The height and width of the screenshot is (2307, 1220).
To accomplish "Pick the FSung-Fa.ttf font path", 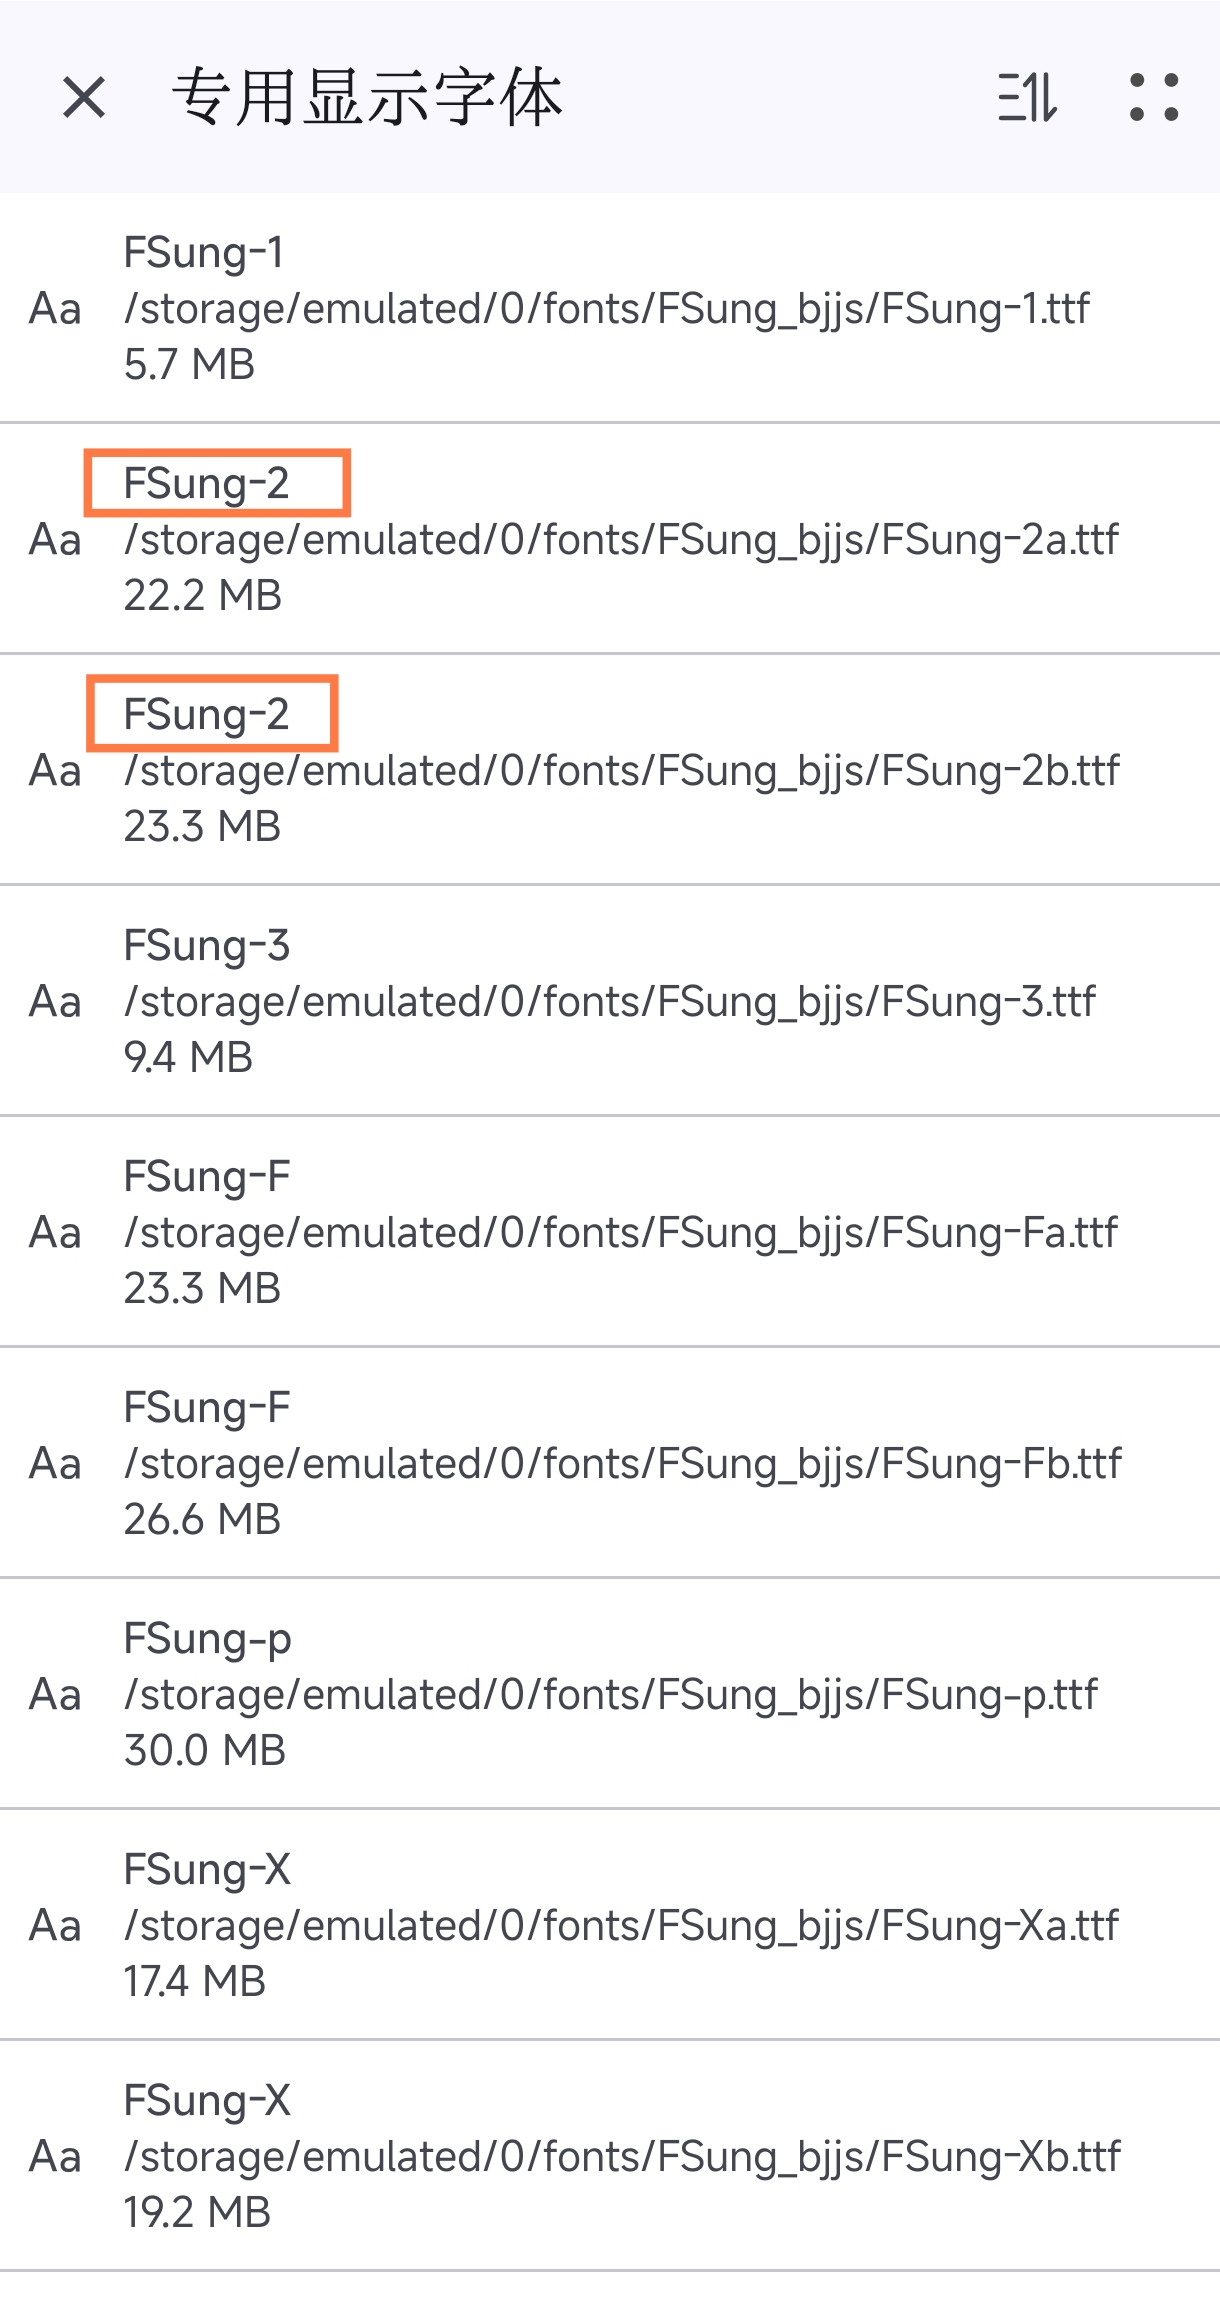I will click(x=620, y=1233).
